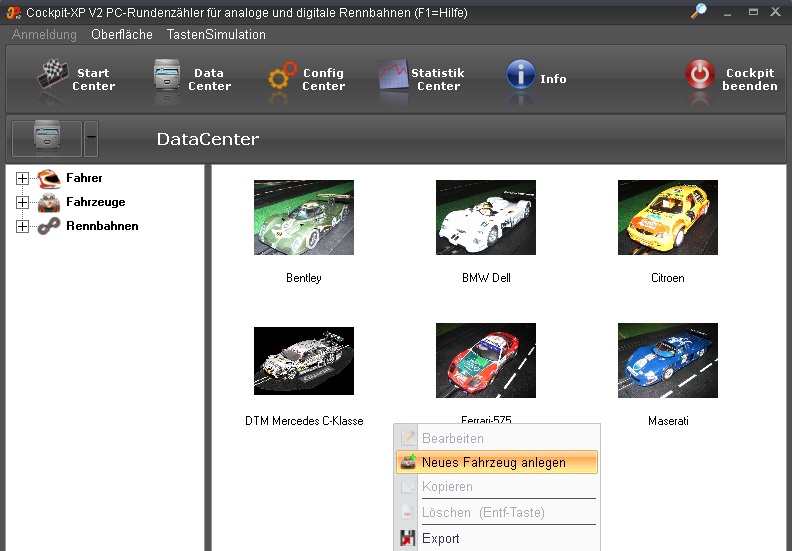Viewport: 792px width, 551px height.
Task: Open the TastenSimulation menu
Action: coord(216,34)
